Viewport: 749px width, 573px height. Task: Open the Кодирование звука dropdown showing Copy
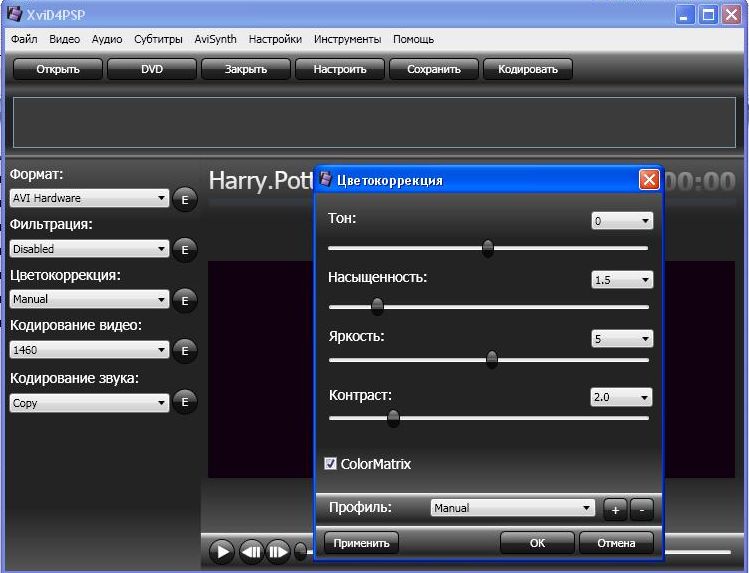[x=89, y=403]
